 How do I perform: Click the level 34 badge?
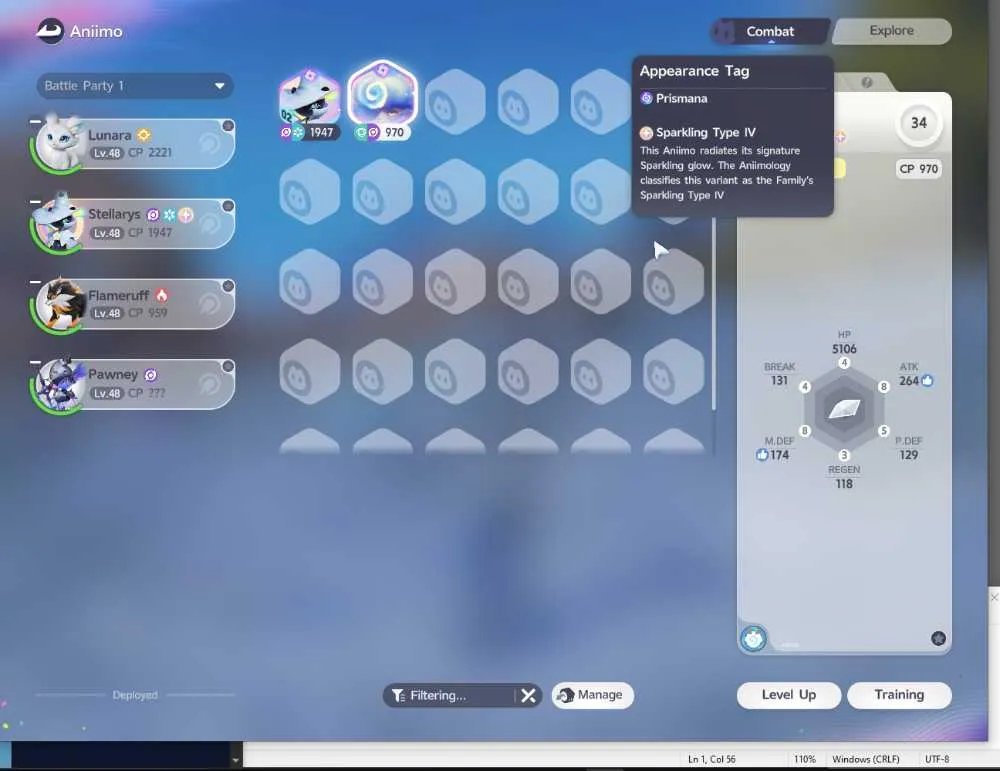[x=918, y=123]
